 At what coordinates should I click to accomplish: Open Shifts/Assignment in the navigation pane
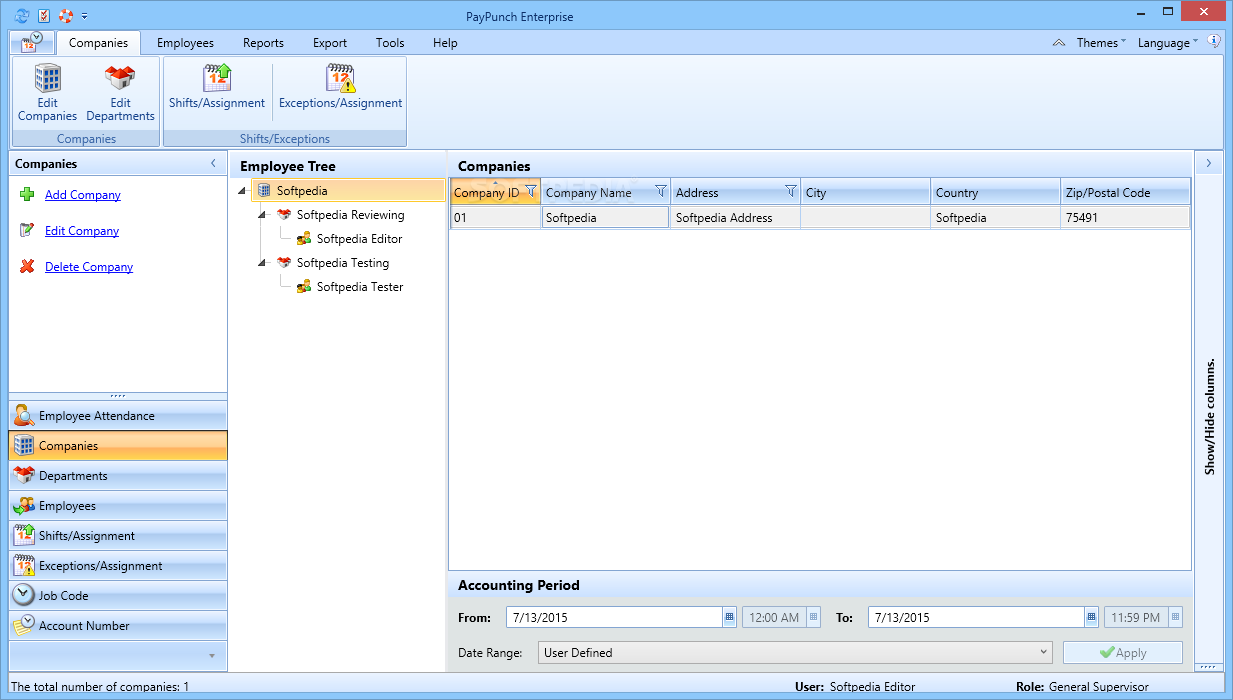pyautogui.click(x=118, y=536)
